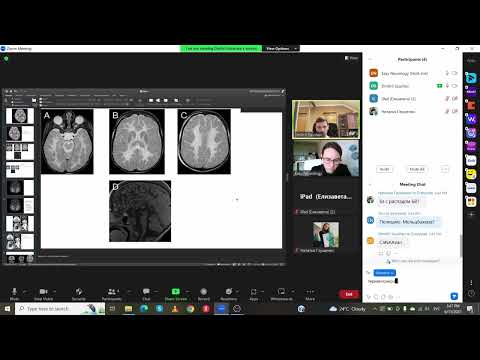
Task: Click the Windows search box in taskbar
Action: coord(60,309)
